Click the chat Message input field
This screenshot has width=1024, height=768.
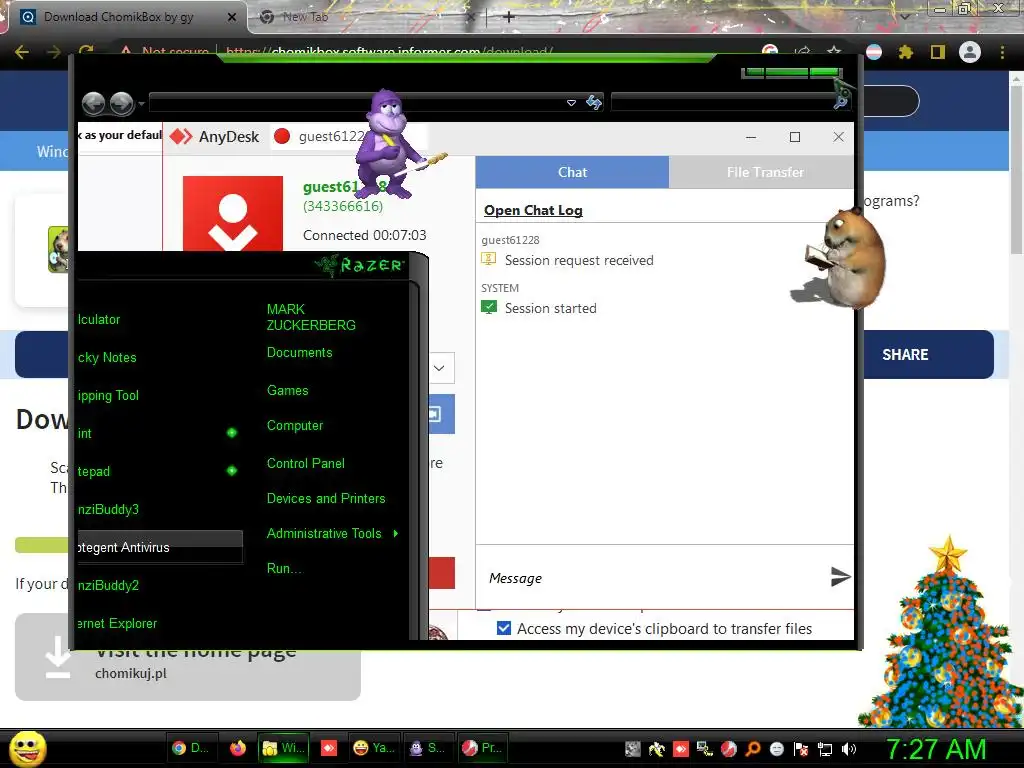pos(653,578)
